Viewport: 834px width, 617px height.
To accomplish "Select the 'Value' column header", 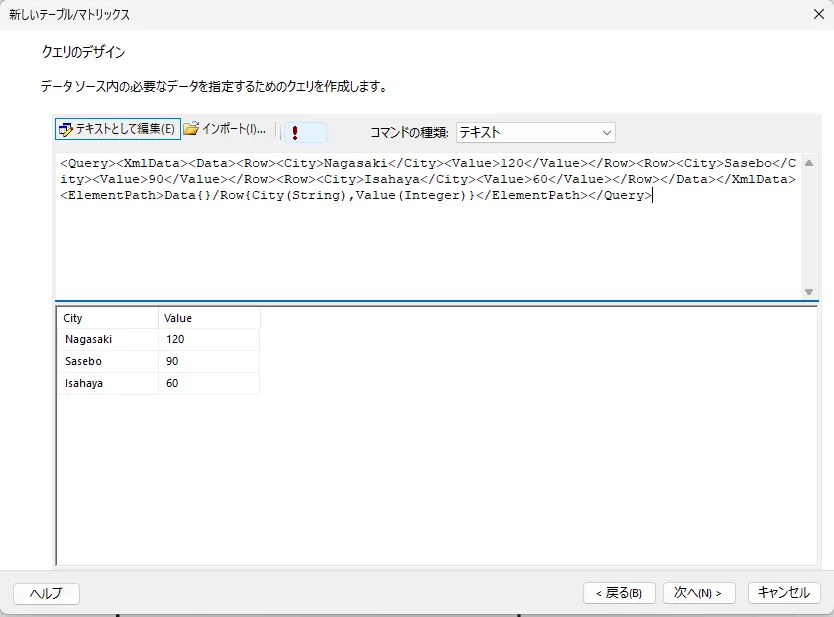I will tap(209, 318).
